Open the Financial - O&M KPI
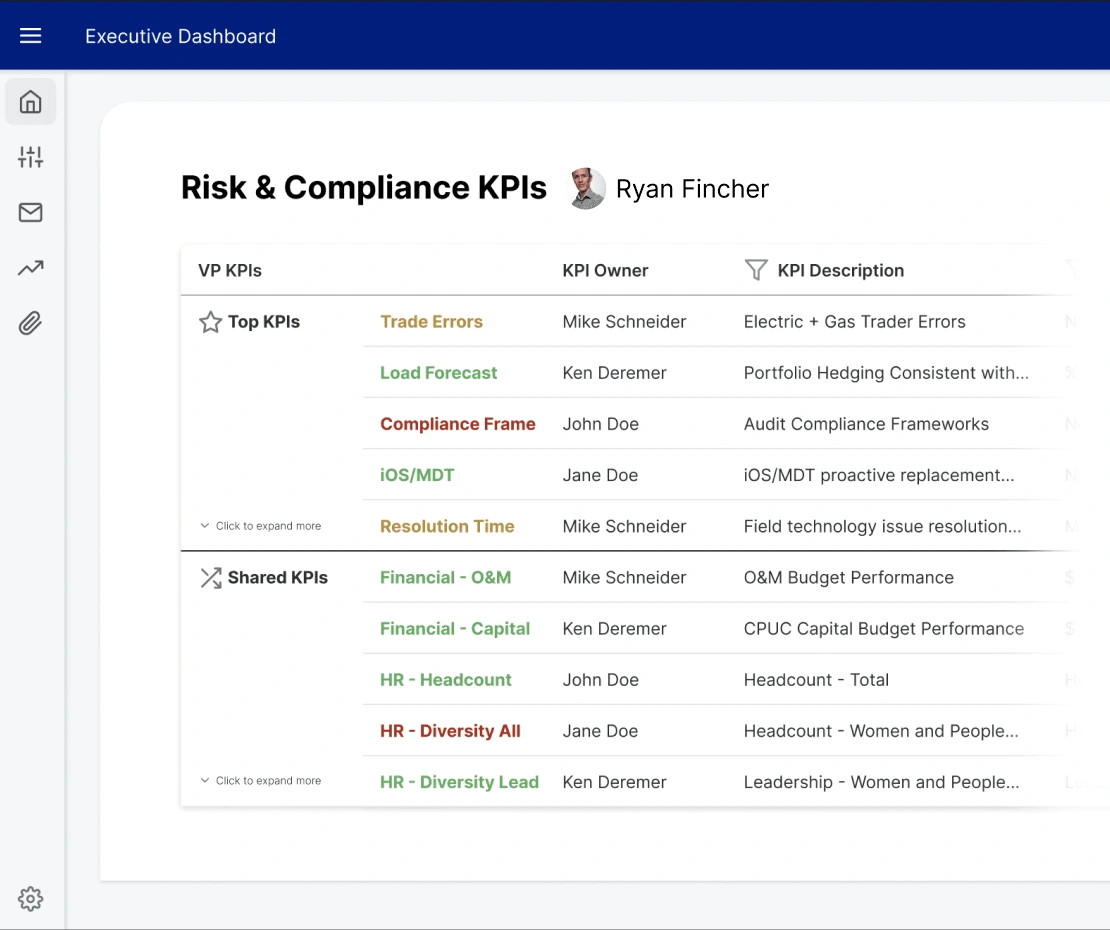 coord(445,578)
